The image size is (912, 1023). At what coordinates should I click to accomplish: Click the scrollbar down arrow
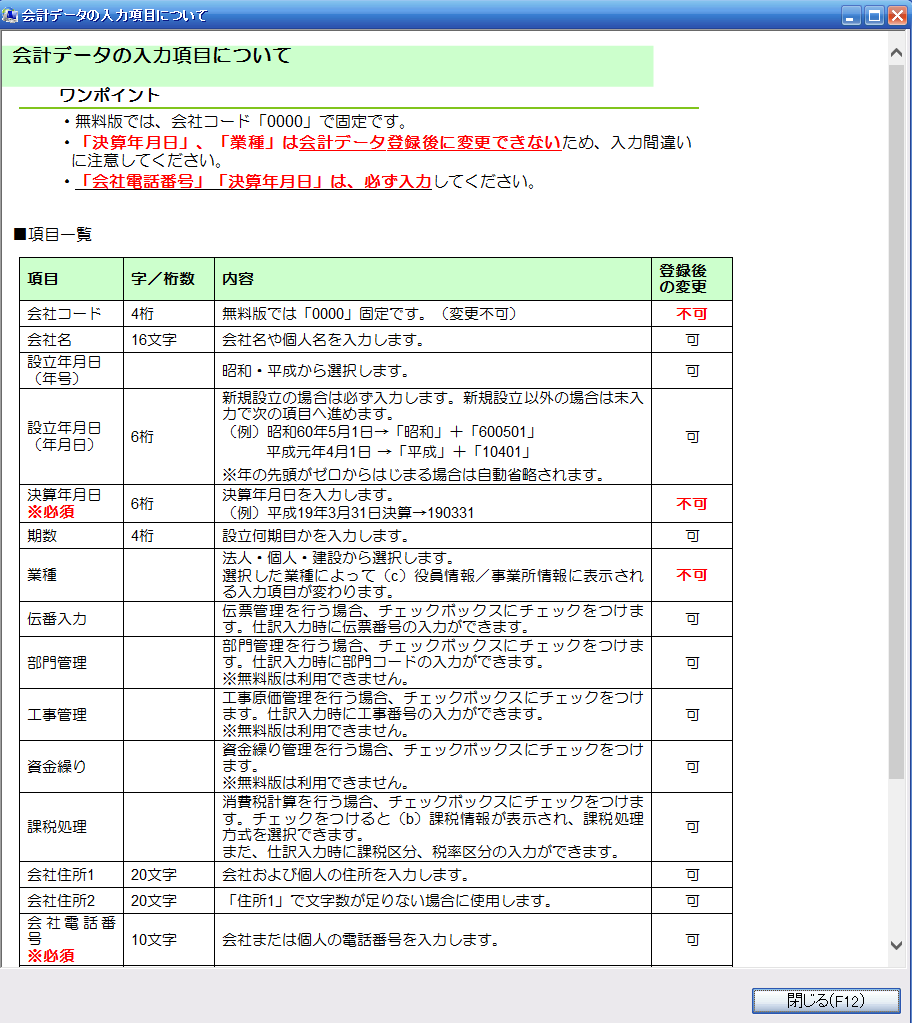(896, 944)
